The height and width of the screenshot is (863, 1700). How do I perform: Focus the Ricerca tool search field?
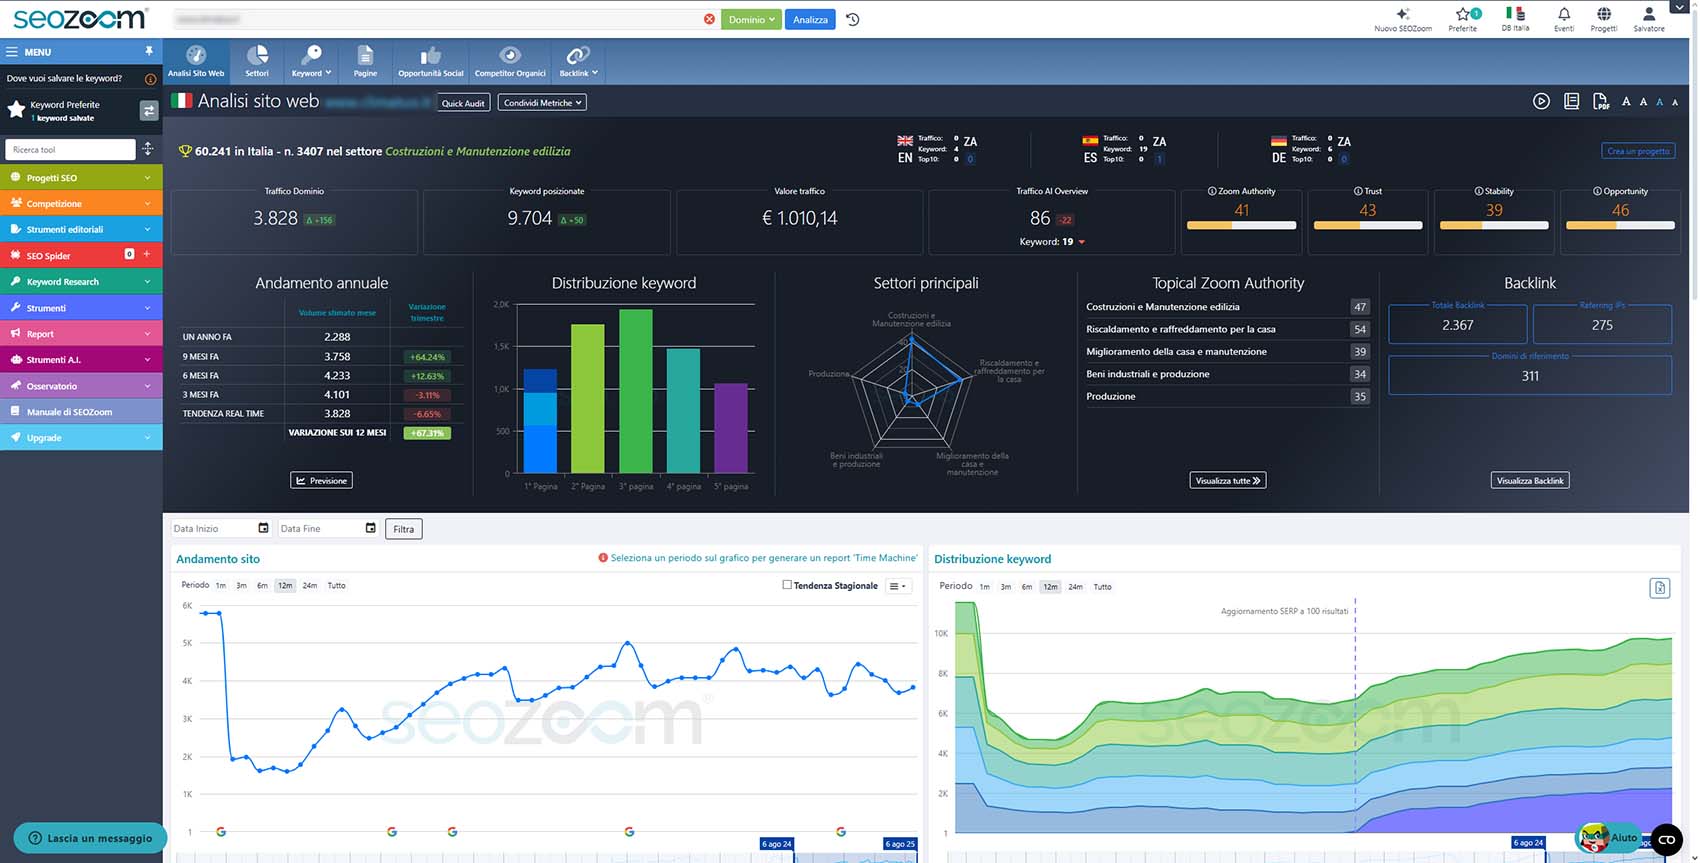(70, 150)
